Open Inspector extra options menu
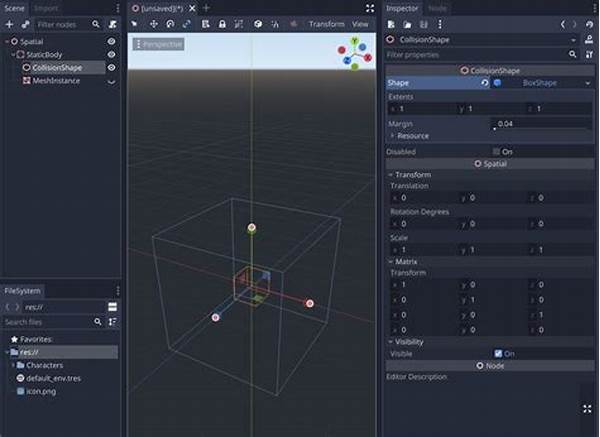The height and width of the screenshot is (437, 600). [x=440, y=24]
